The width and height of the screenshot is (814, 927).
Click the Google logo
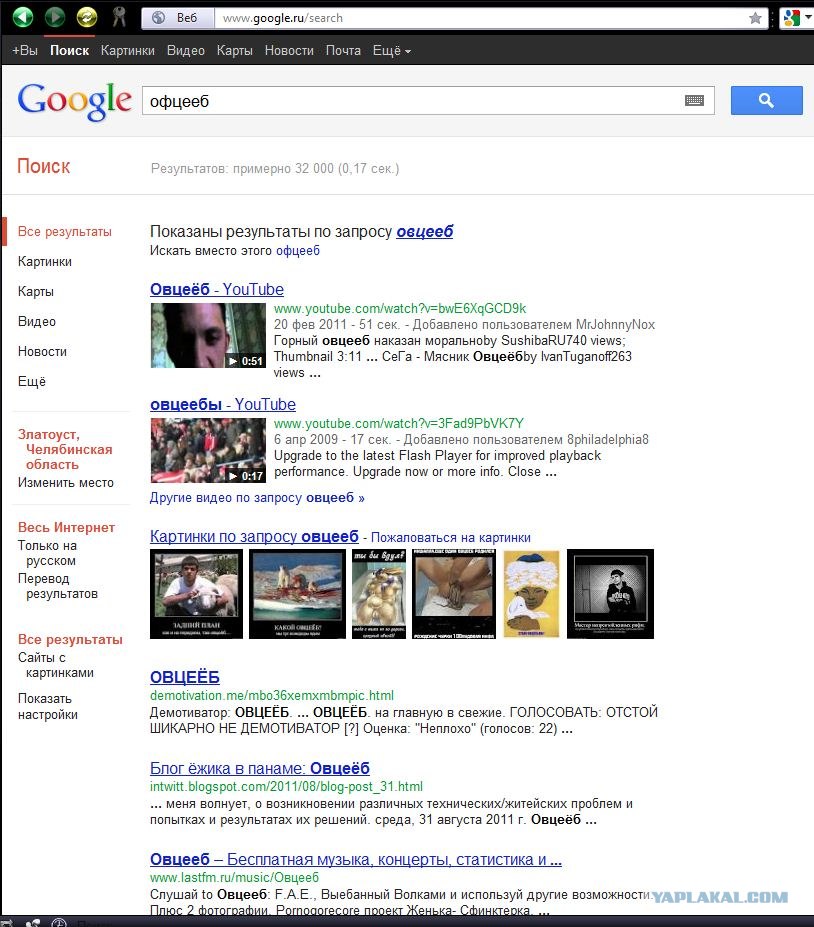click(74, 101)
